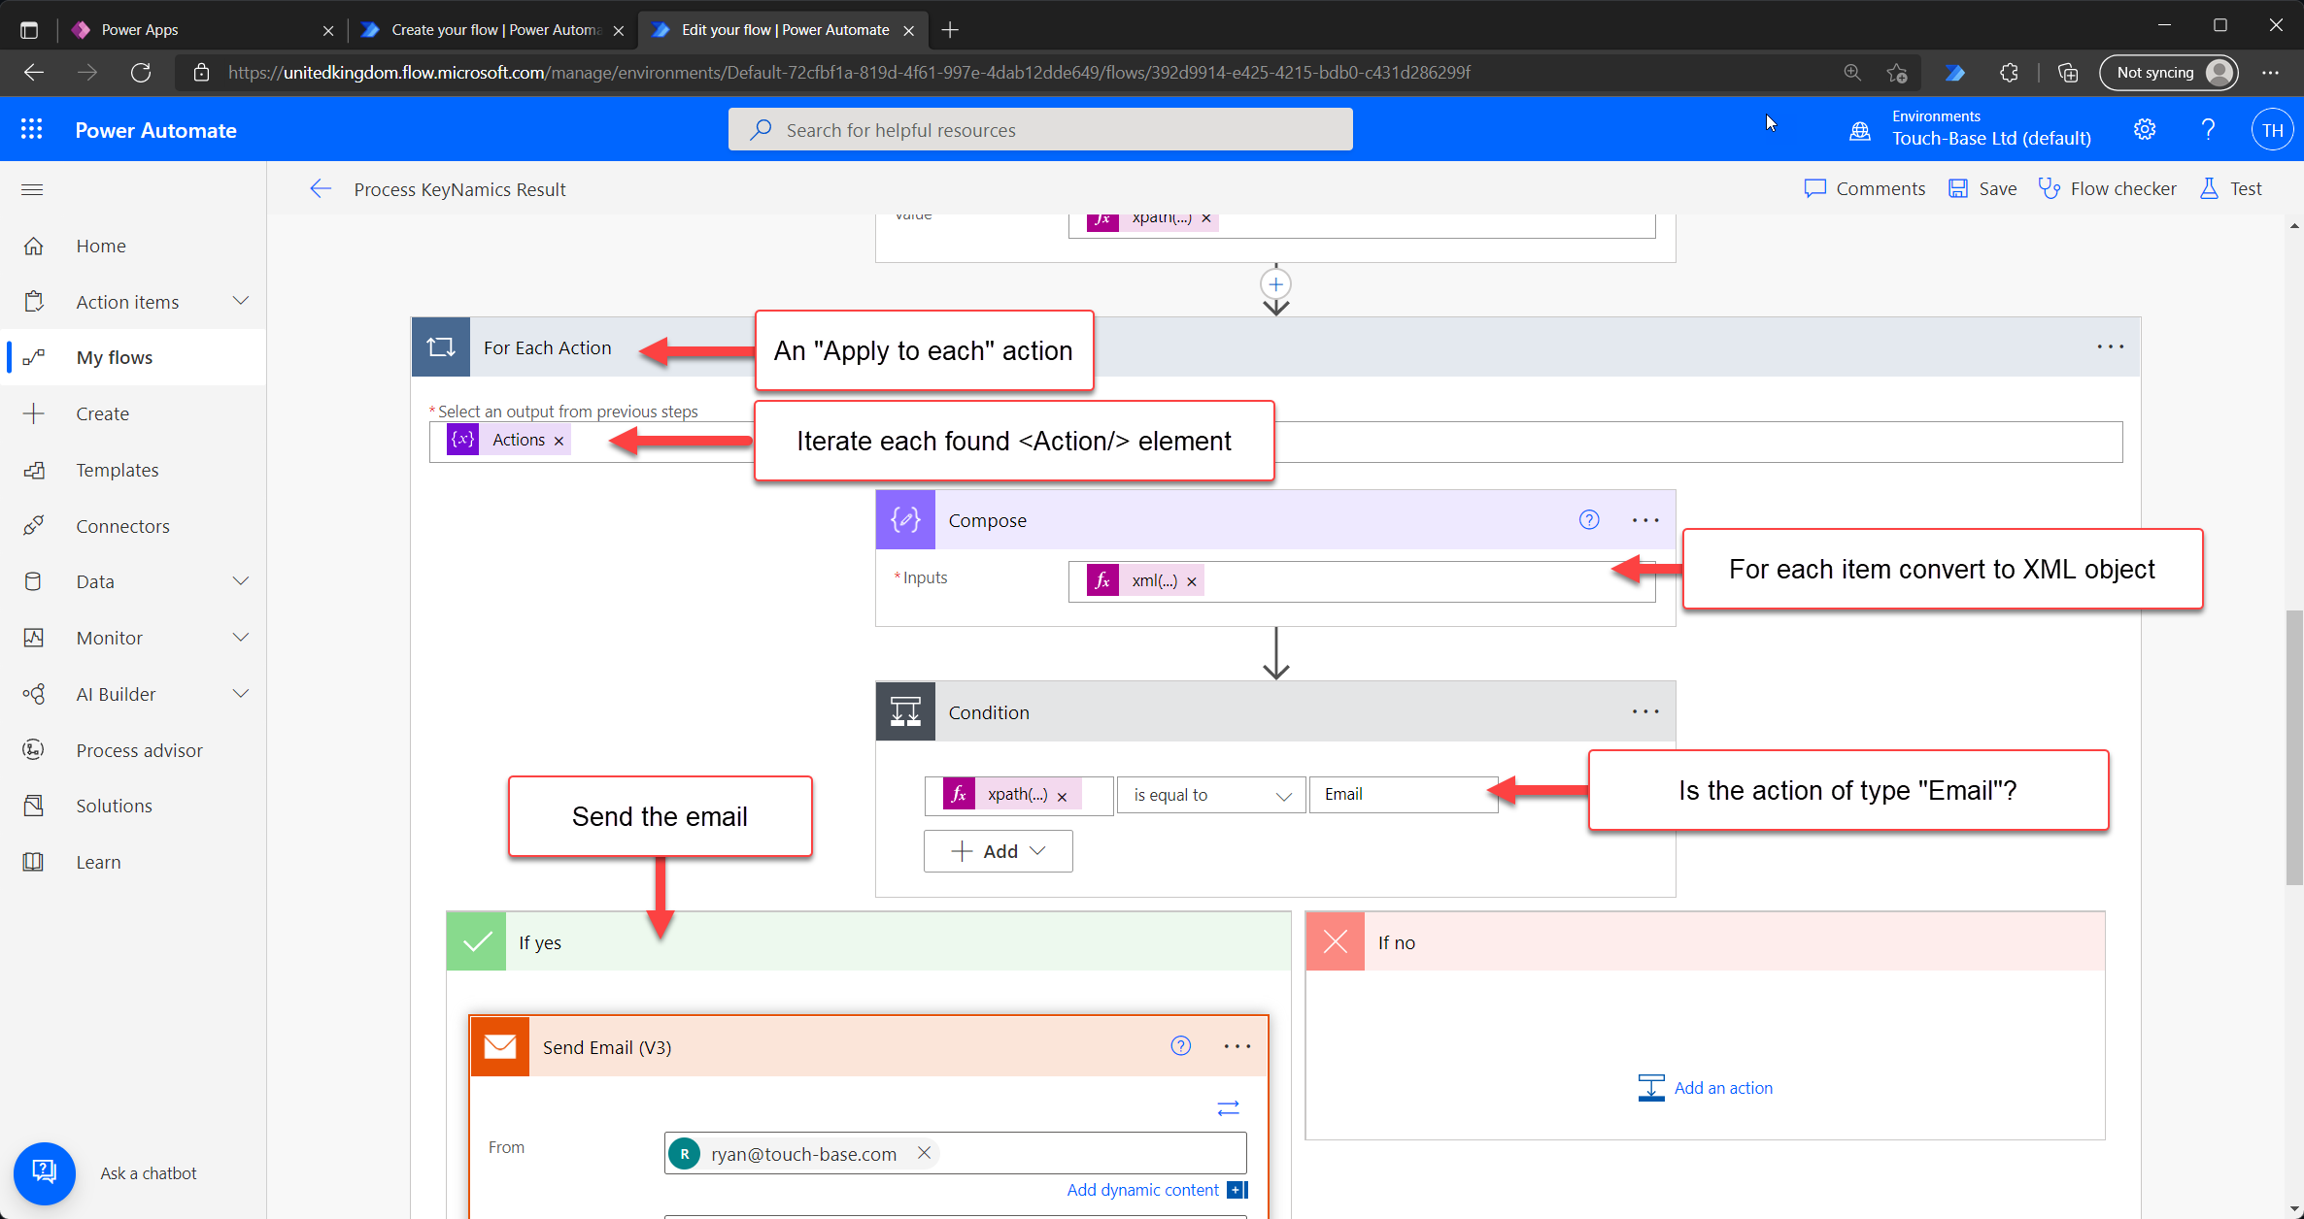Expand the Data navigation section
Viewport: 2304px width, 1219px height.
[x=240, y=581]
